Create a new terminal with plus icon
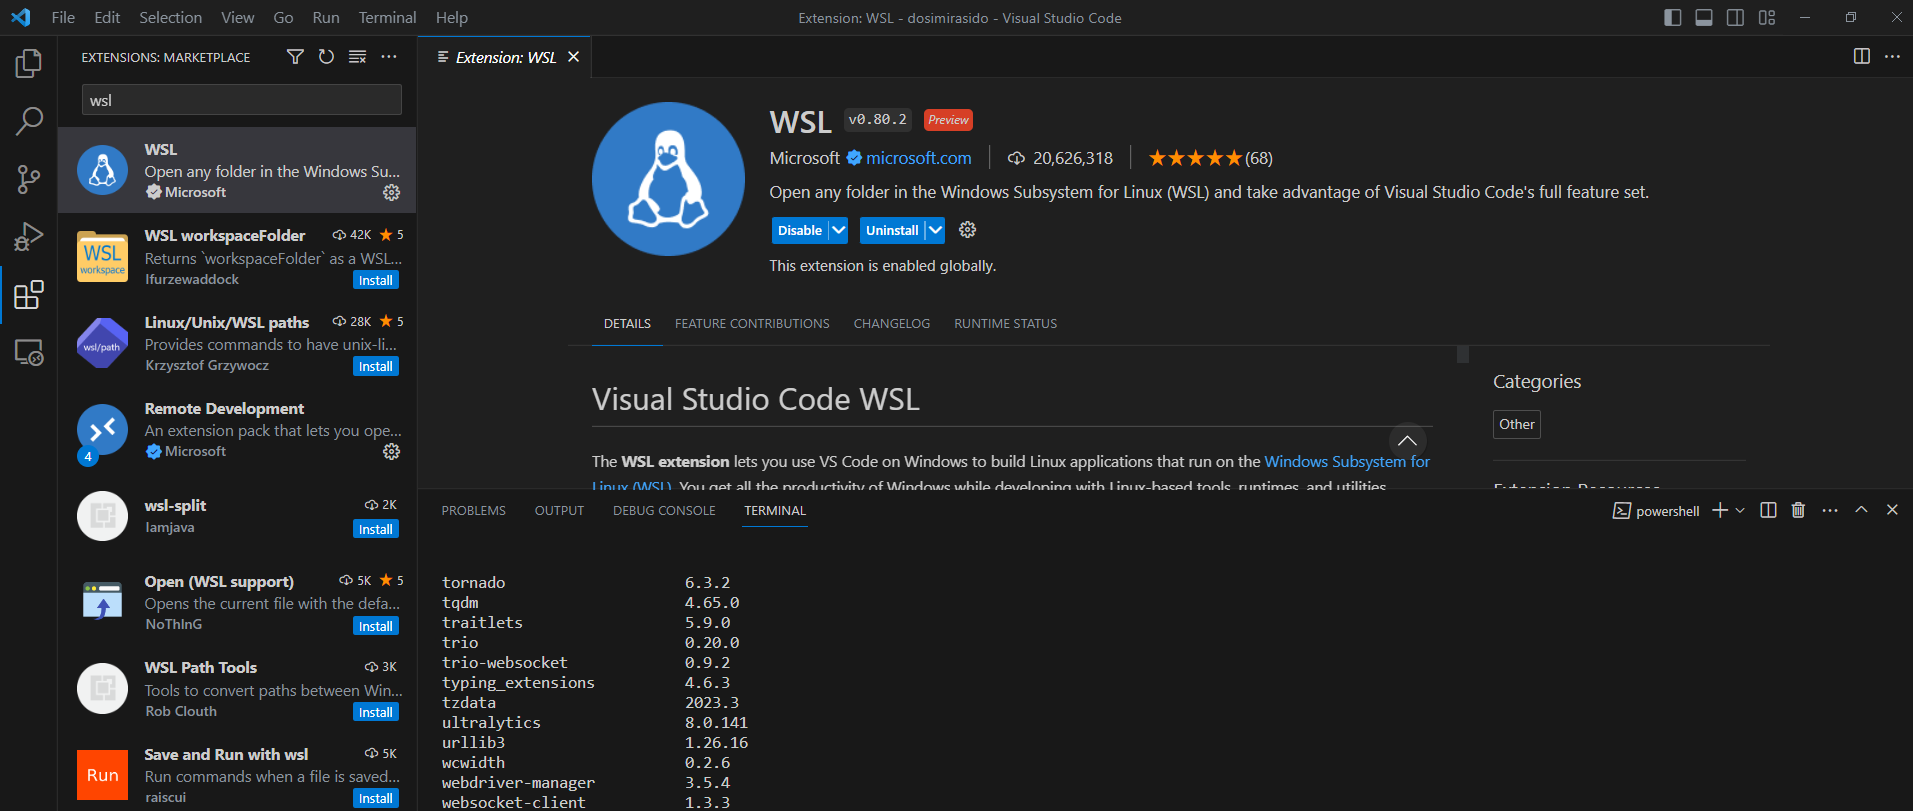The image size is (1913, 811). point(1720,510)
